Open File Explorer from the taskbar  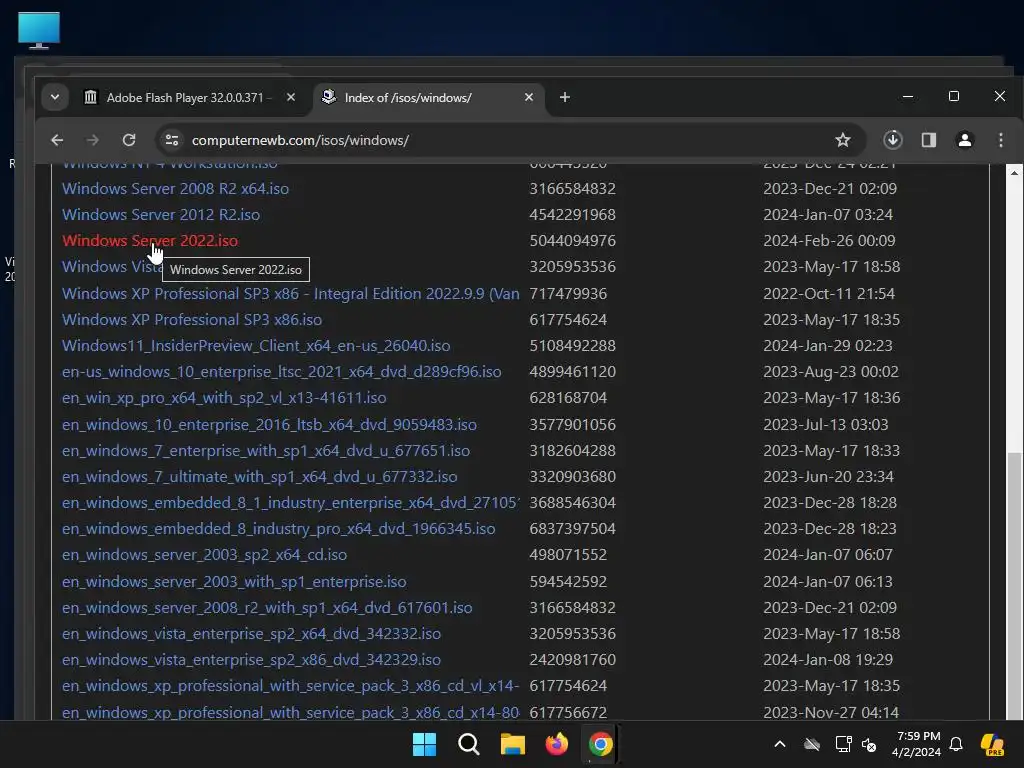513,744
